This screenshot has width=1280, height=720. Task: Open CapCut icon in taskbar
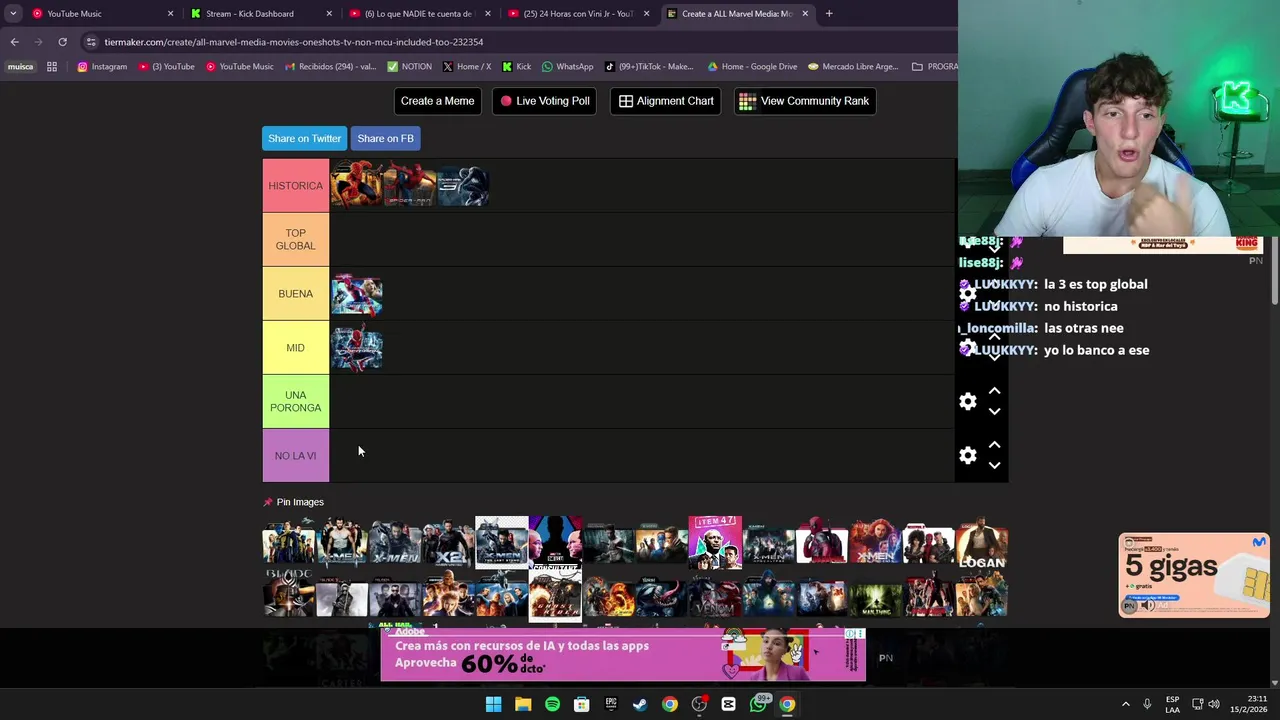(x=728, y=704)
